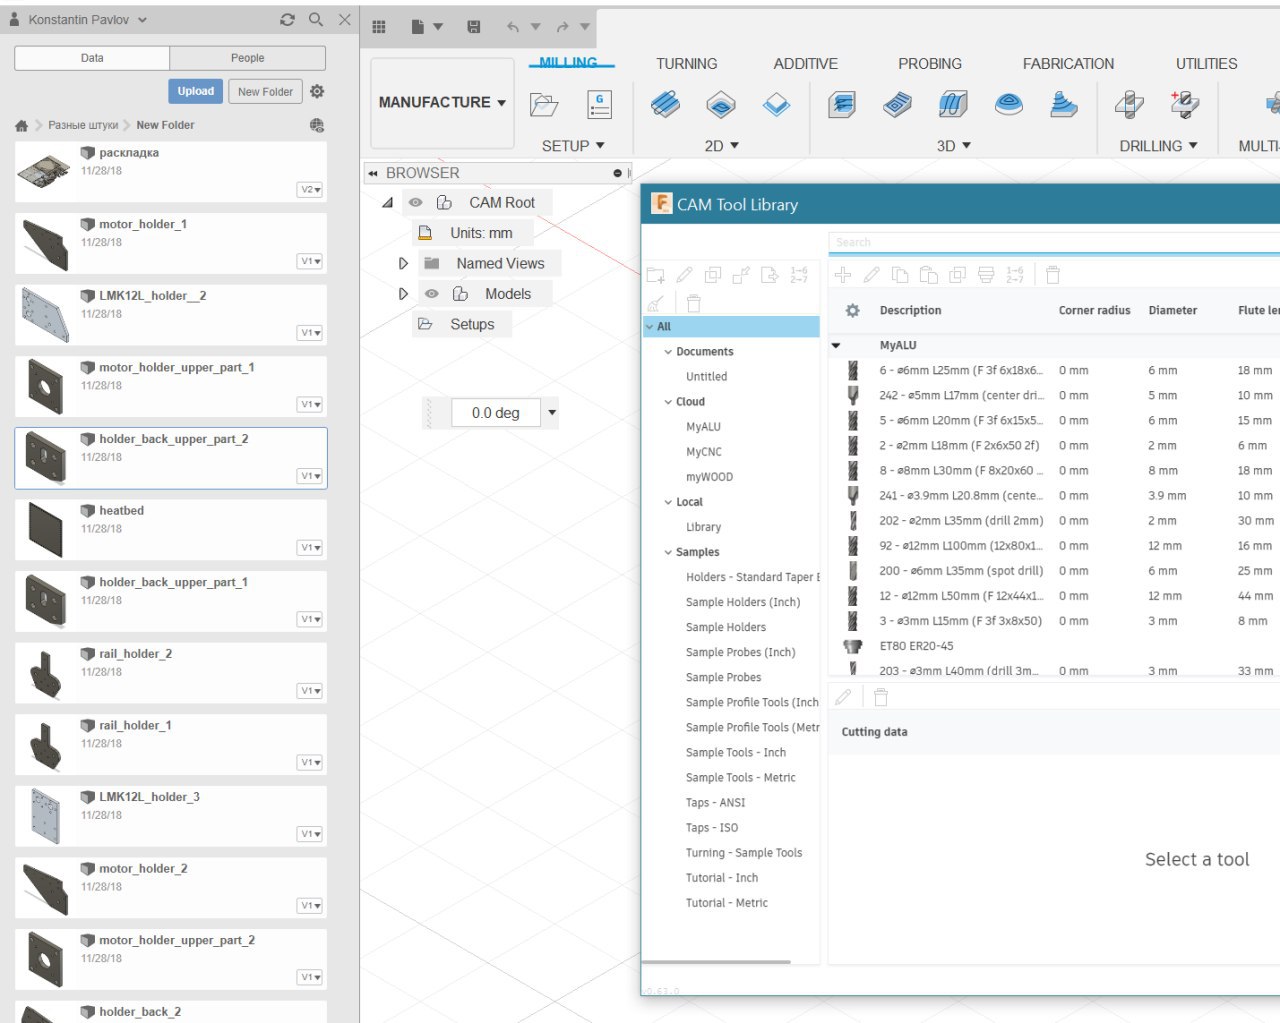The width and height of the screenshot is (1280, 1023).
Task: Open the SETUP menu dropdown
Action: point(573,146)
